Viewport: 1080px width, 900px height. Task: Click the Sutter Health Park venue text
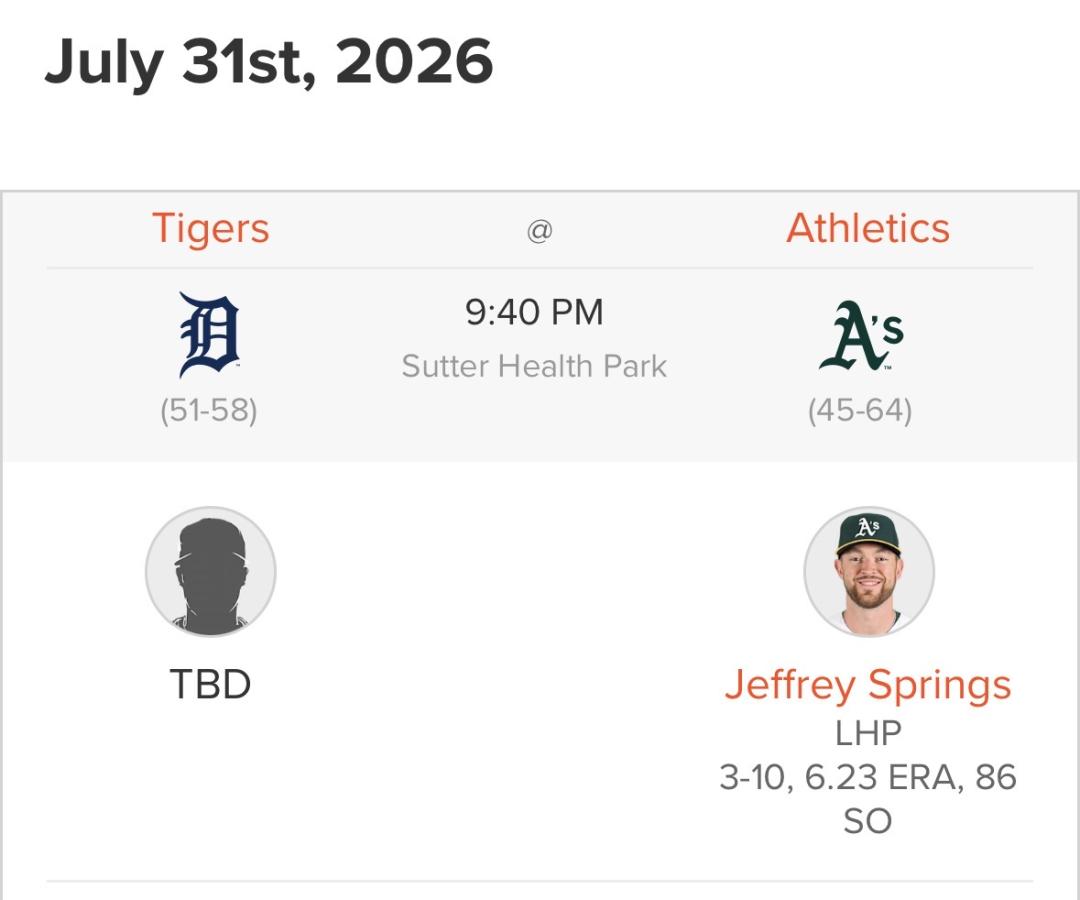(534, 366)
